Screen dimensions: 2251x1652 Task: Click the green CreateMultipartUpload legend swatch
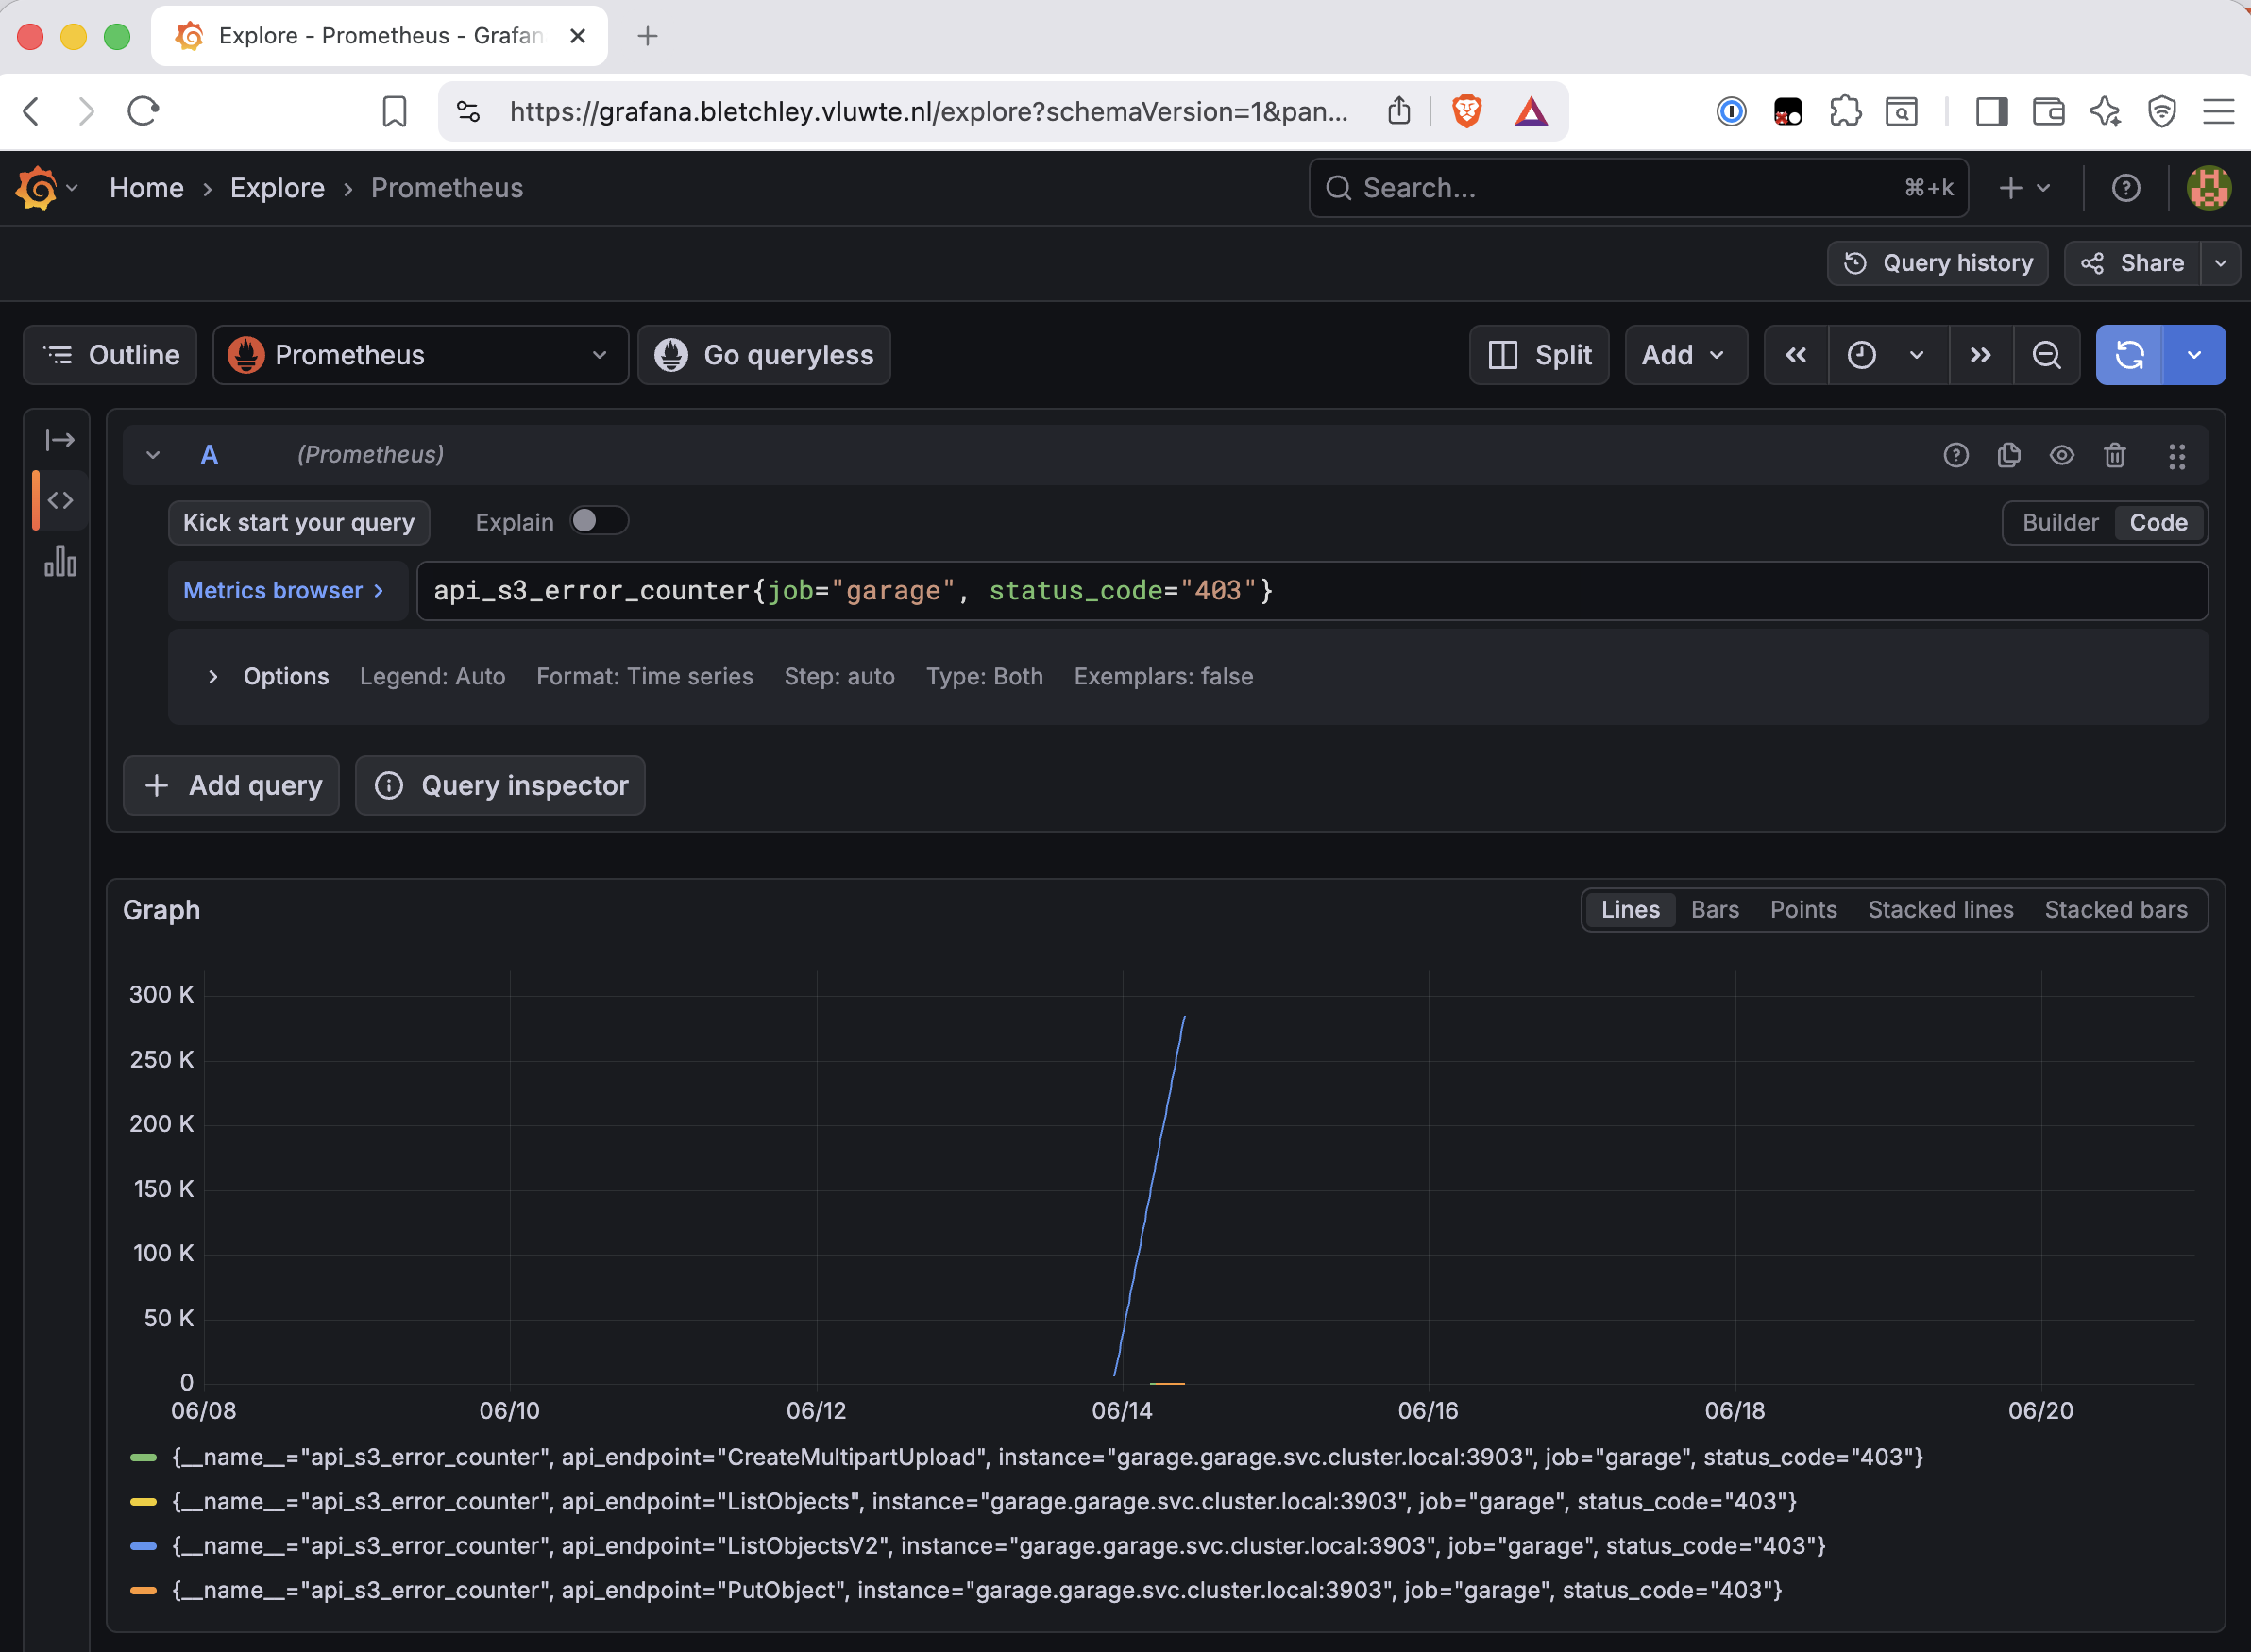click(x=143, y=1458)
